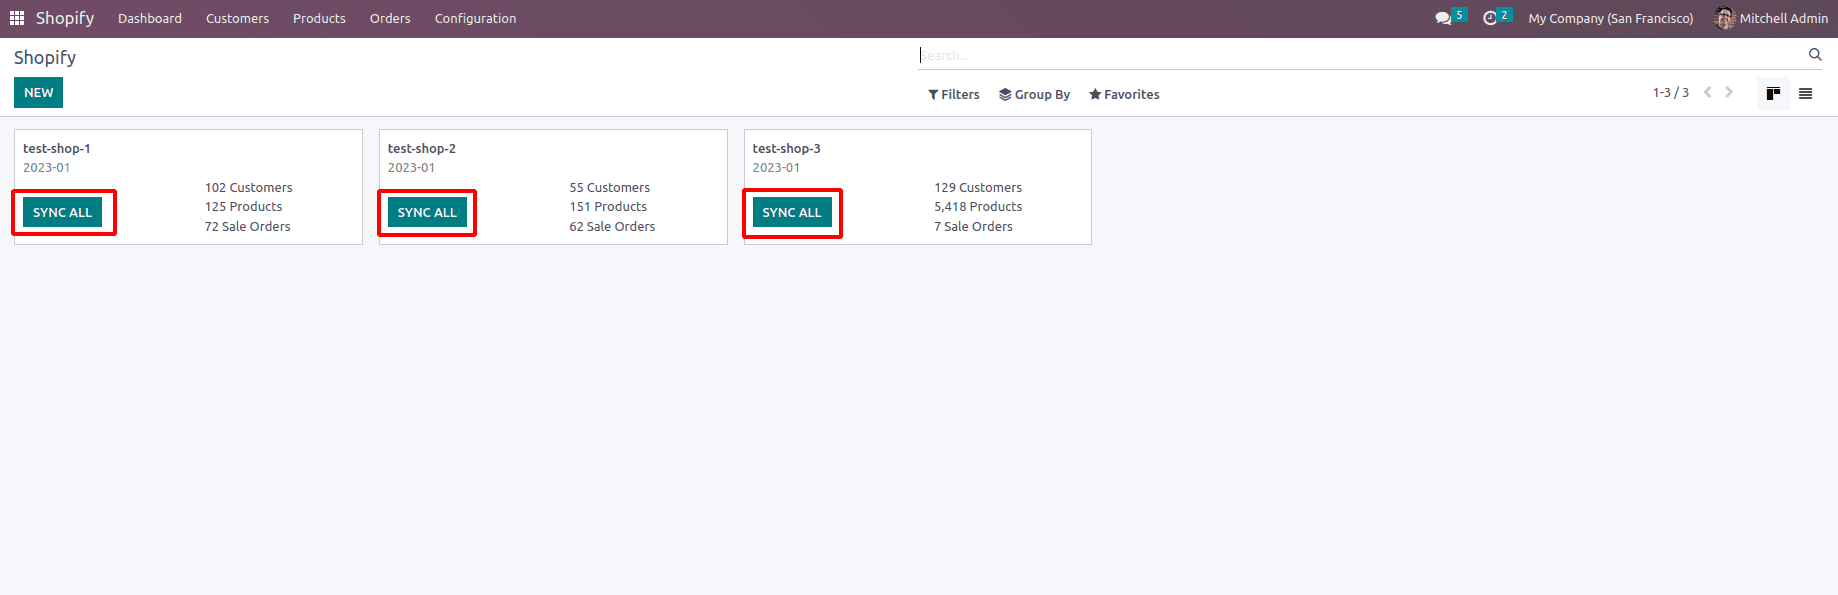This screenshot has width=1838, height=595.
Task: Open the Filters dropdown
Action: 954,94
